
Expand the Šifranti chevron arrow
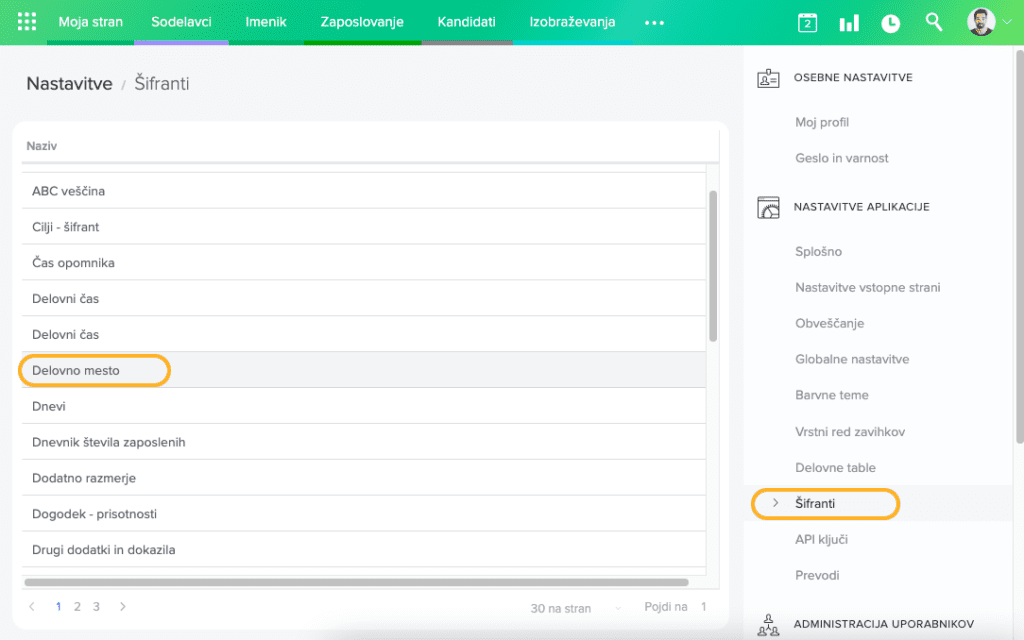pos(776,503)
